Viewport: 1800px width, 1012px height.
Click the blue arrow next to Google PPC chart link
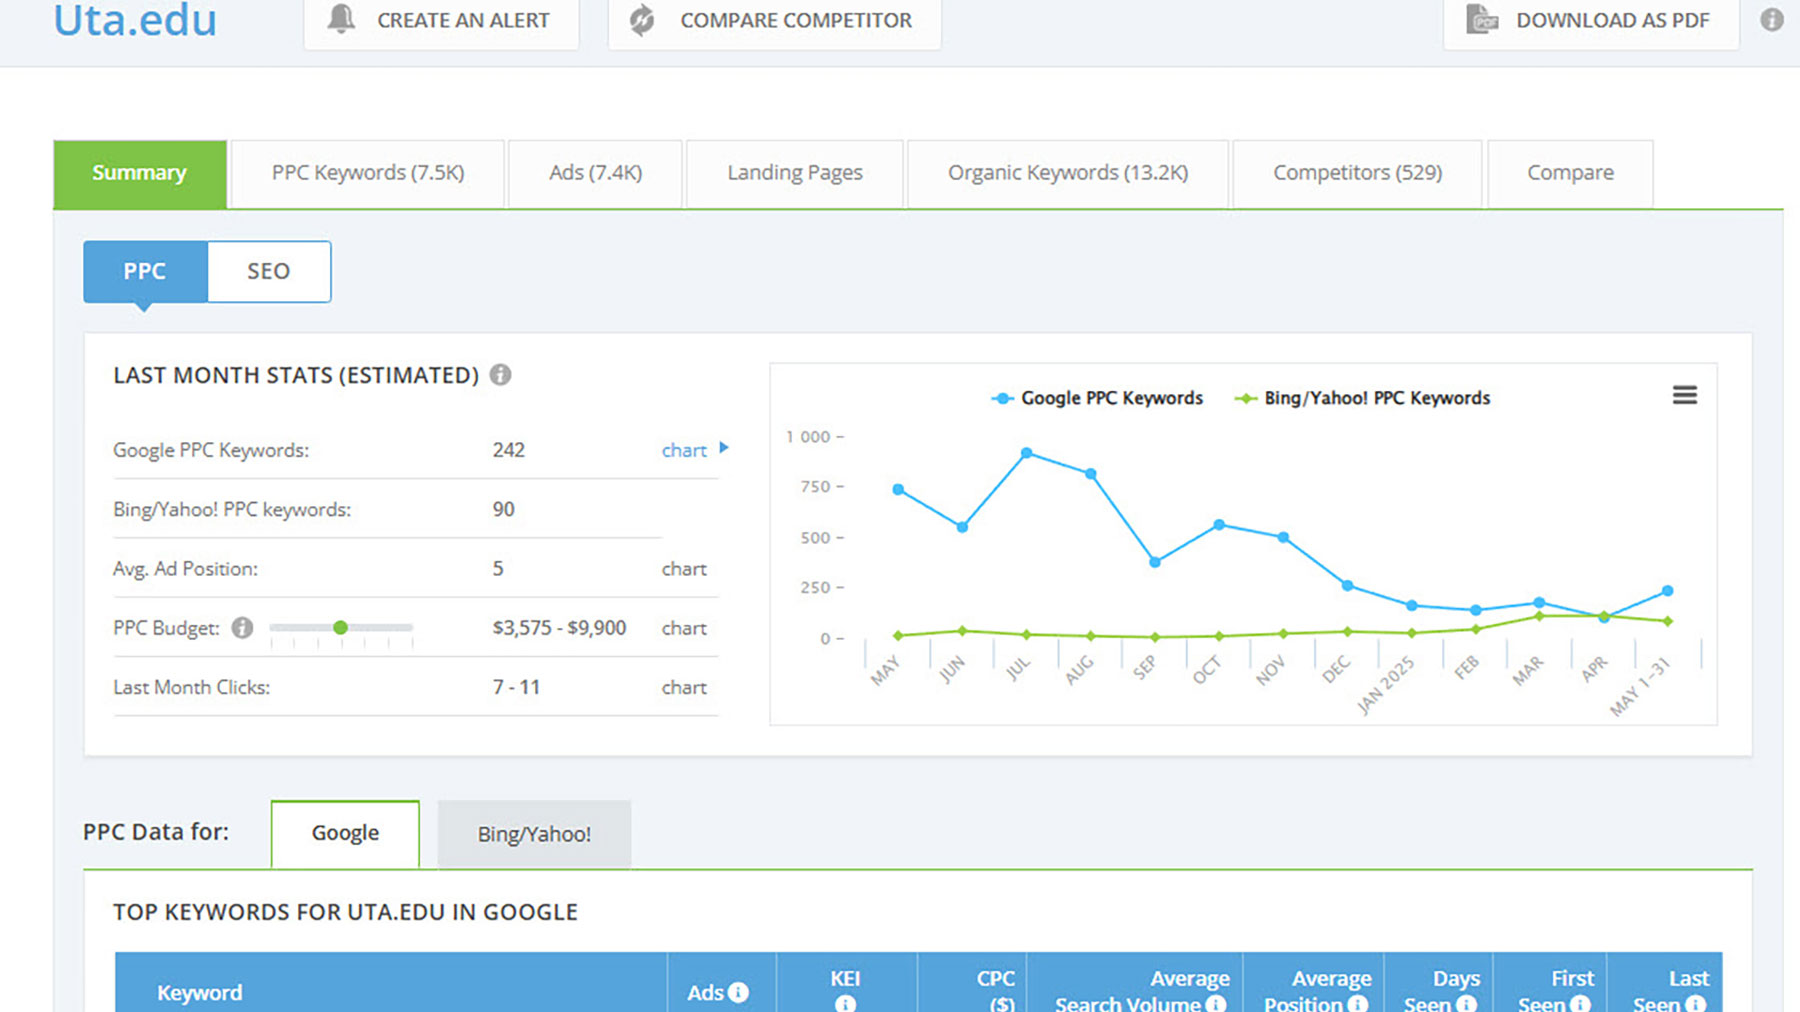point(724,448)
